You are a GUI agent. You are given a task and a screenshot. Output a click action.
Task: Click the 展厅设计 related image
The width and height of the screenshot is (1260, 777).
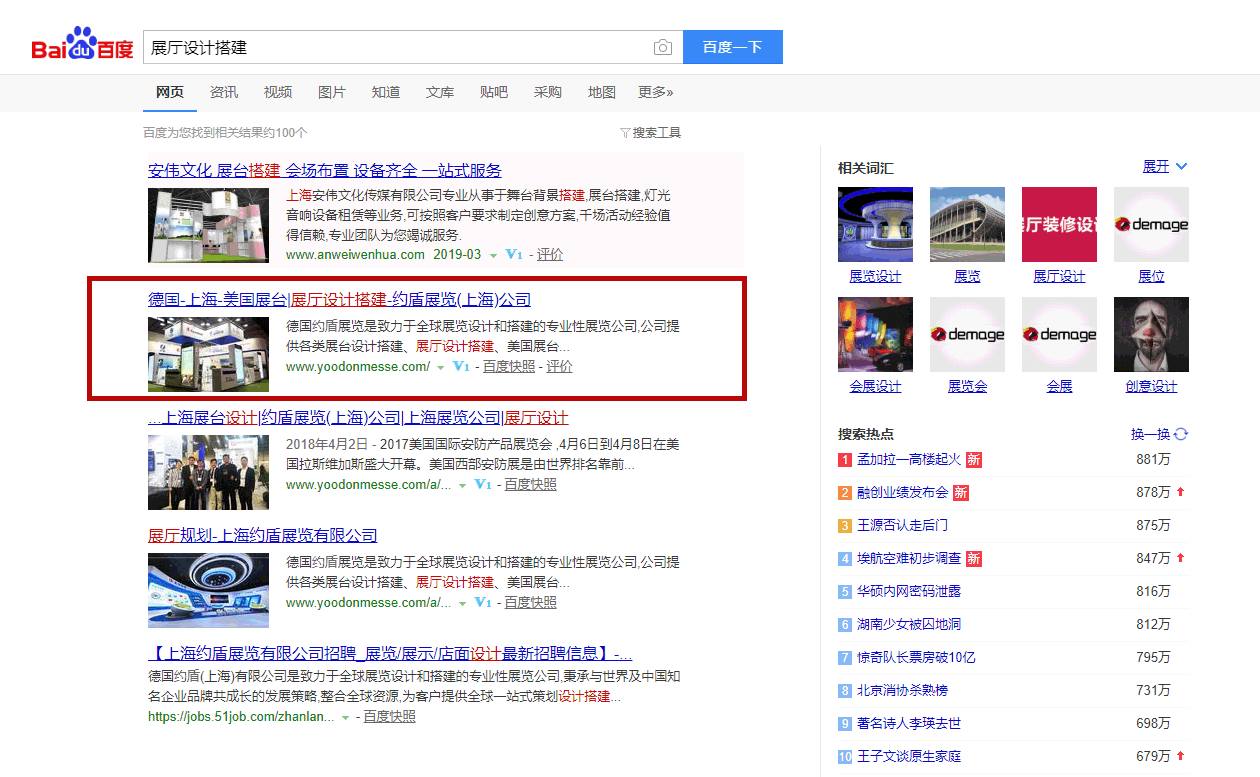tap(1059, 224)
